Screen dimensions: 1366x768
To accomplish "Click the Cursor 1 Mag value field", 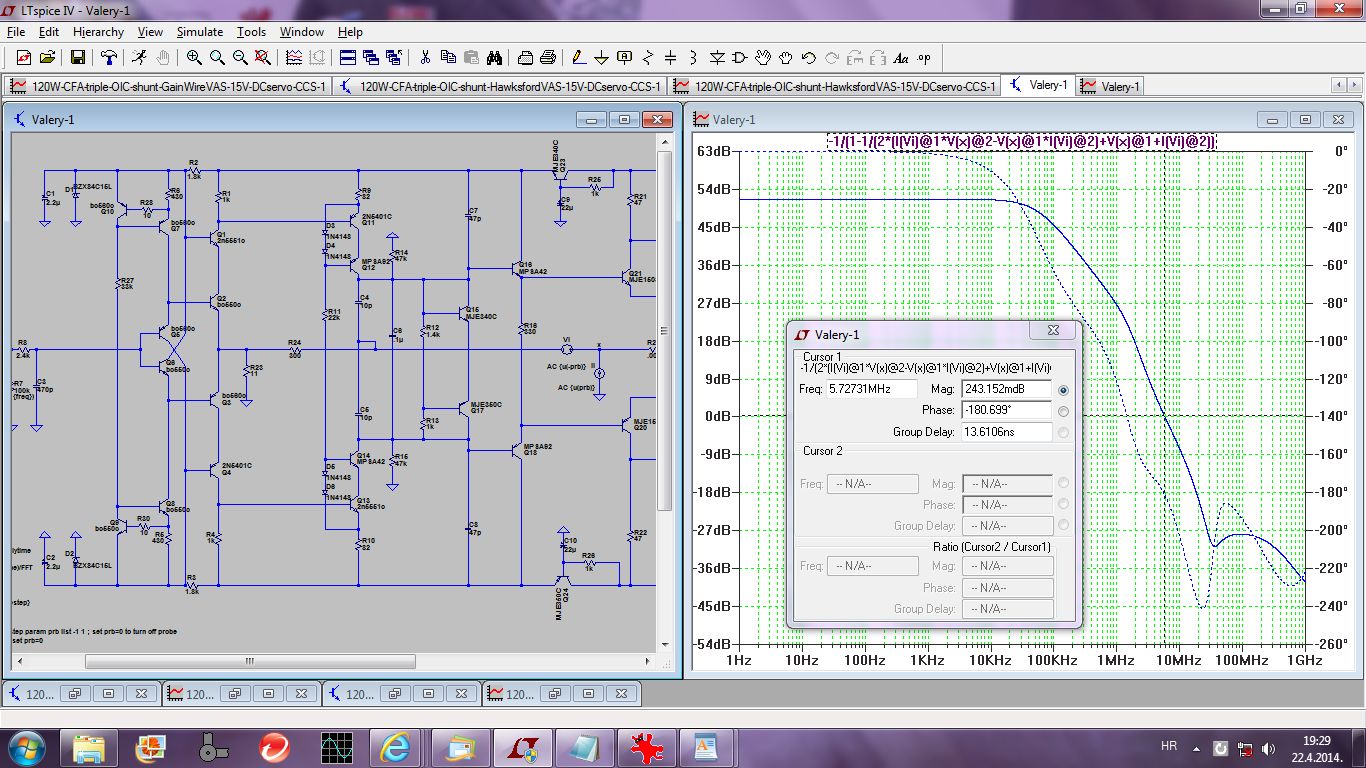I will (x=1007, y=389).
